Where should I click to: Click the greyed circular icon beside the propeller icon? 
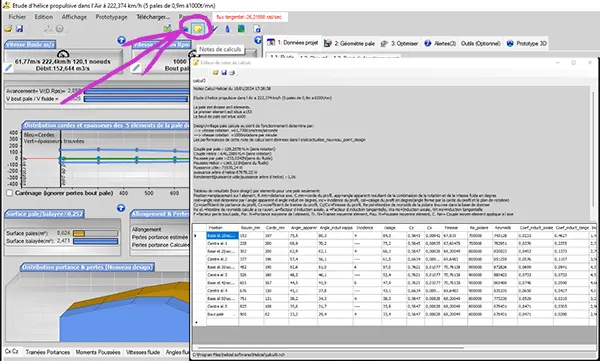pyautogui.click(x=60, y=29)
